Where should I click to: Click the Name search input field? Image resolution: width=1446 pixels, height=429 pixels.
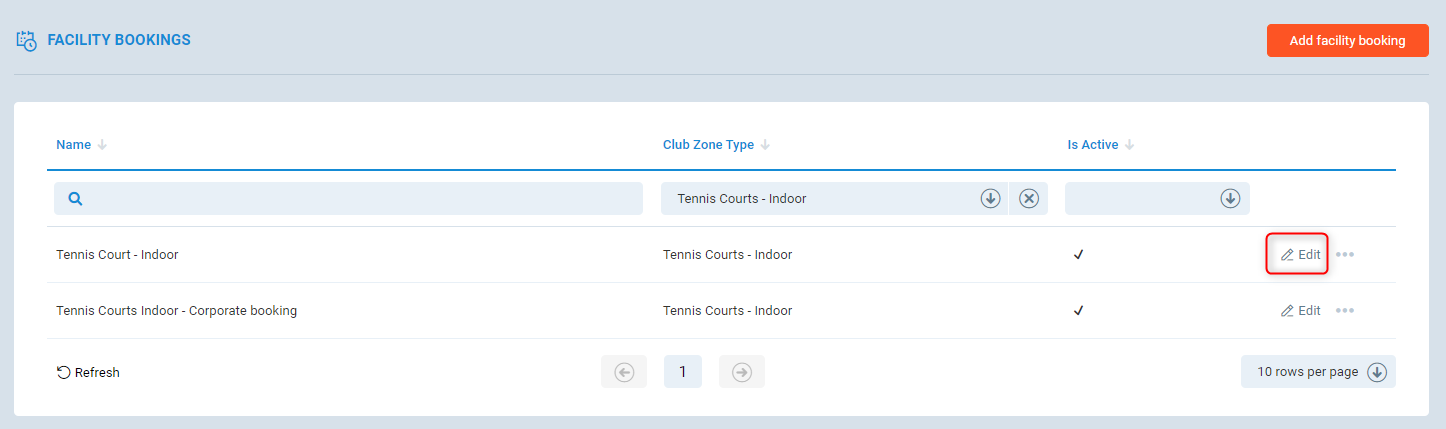coord(360,199)
